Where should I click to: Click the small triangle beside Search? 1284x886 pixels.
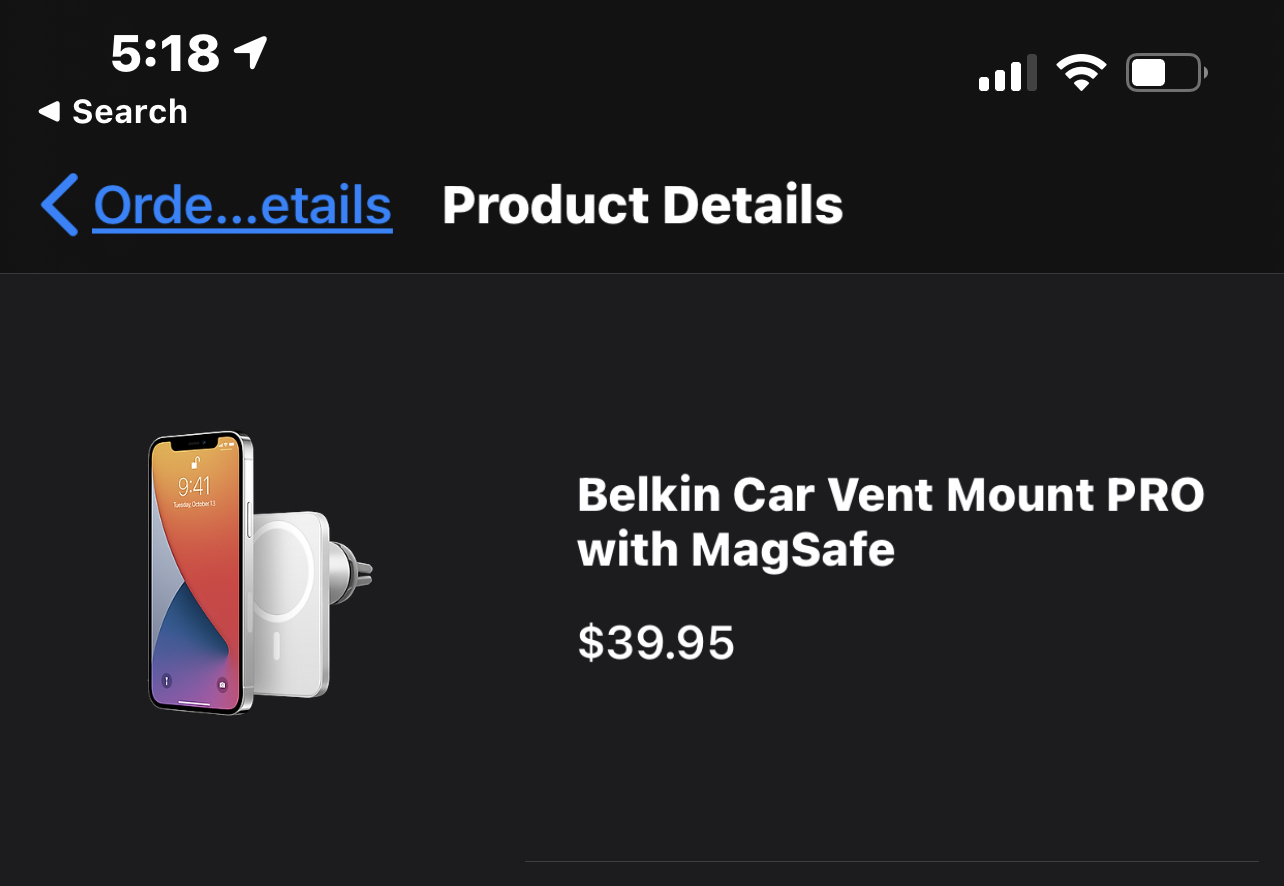tap(49, 112)
